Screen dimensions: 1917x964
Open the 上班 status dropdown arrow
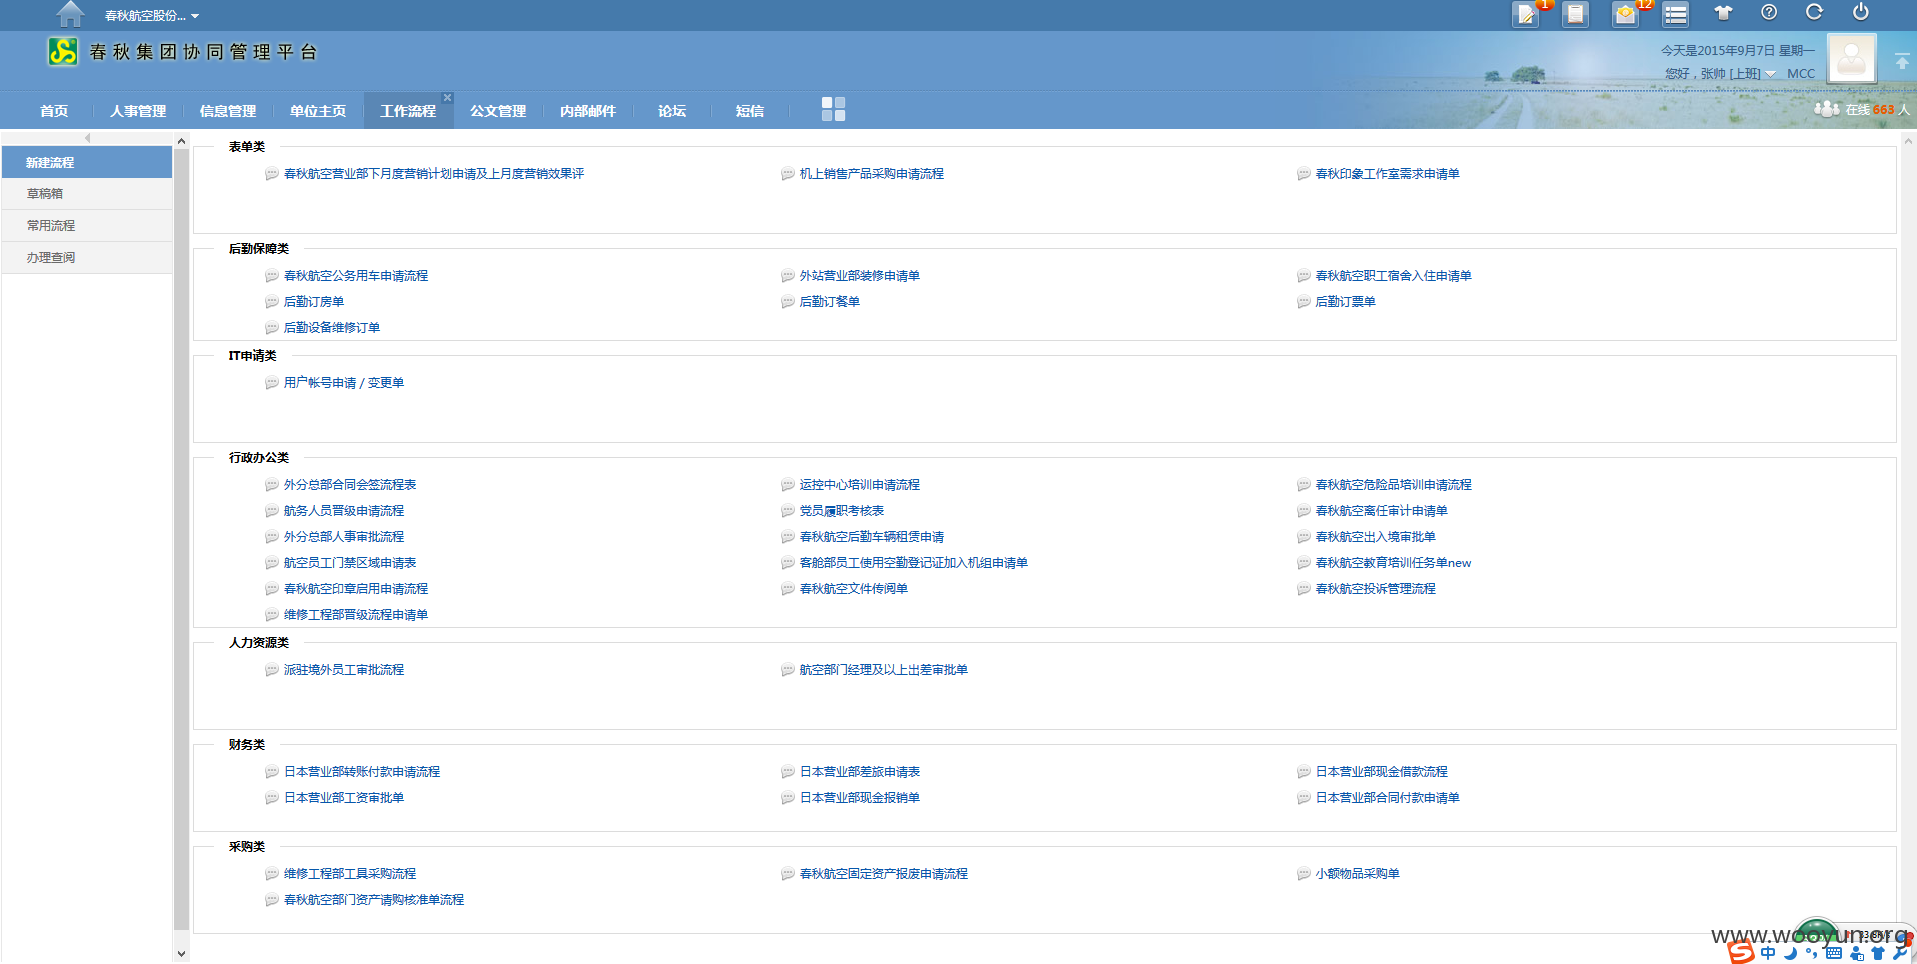(x=1771, y=74)
